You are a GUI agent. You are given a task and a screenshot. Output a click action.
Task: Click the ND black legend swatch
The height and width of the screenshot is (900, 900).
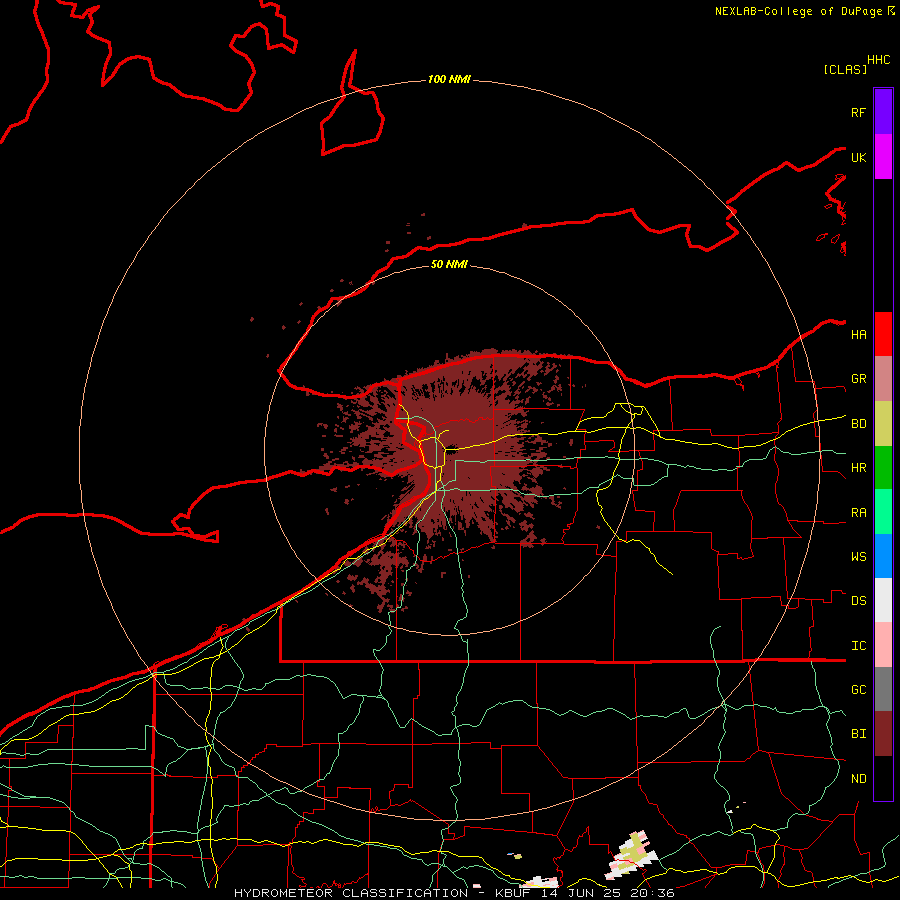[x=883, y=778]
